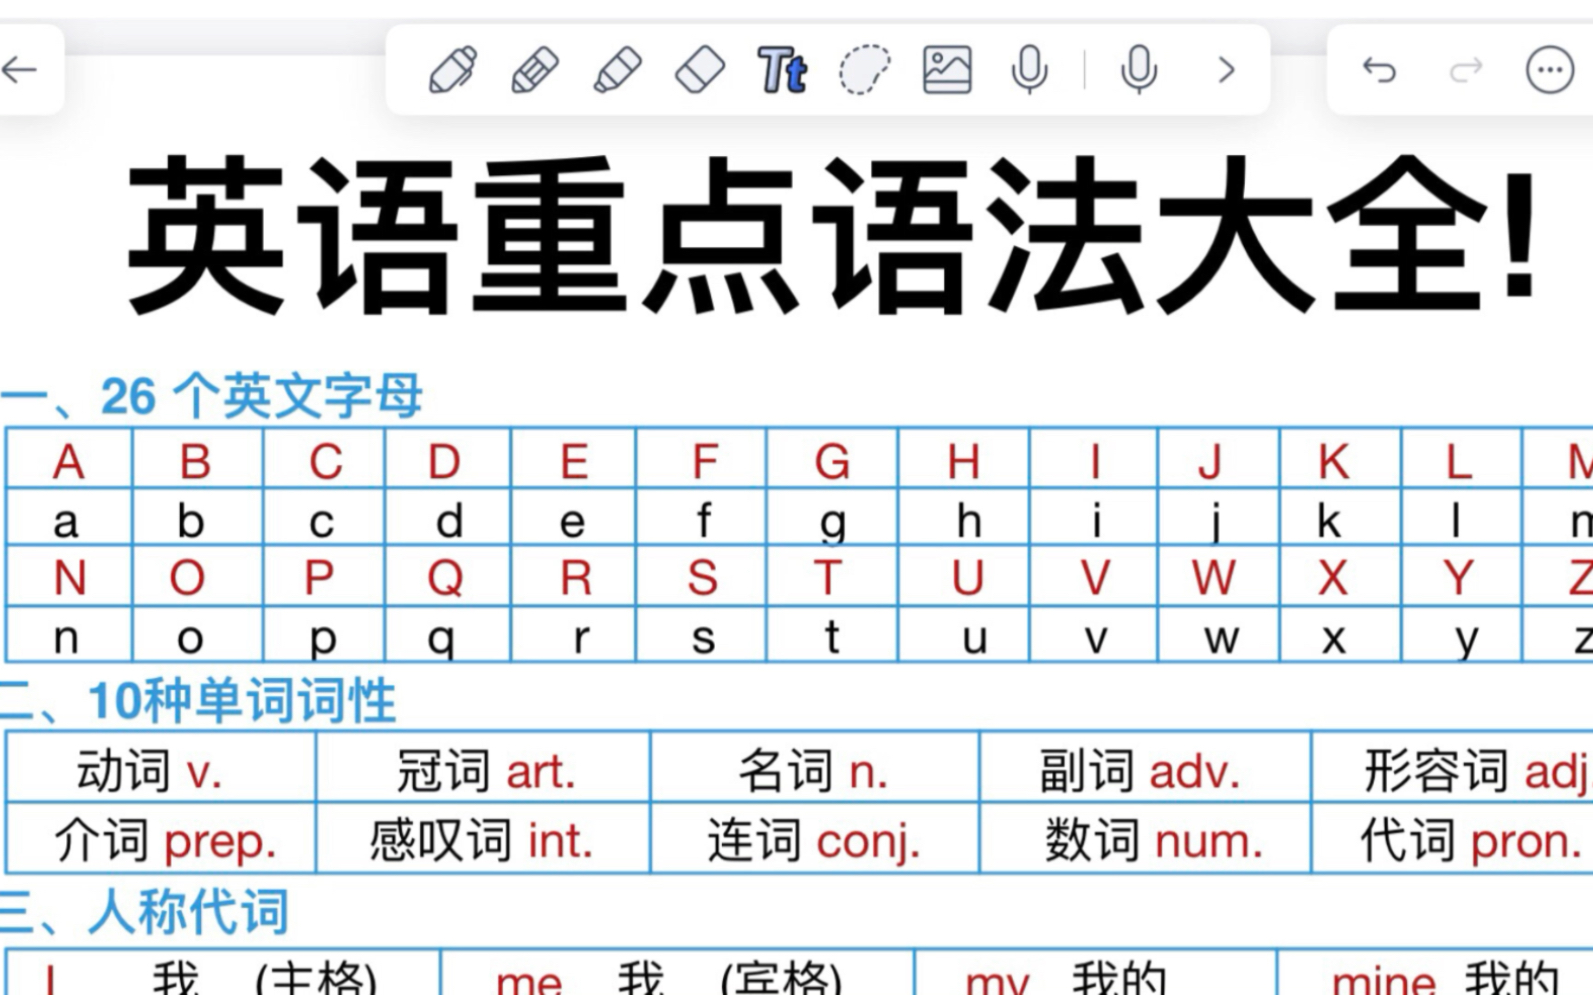The width and height of the screenshot is (1593, 995).
Task: Tap the 代词 pron. cell
Action: coord(1453,838)
